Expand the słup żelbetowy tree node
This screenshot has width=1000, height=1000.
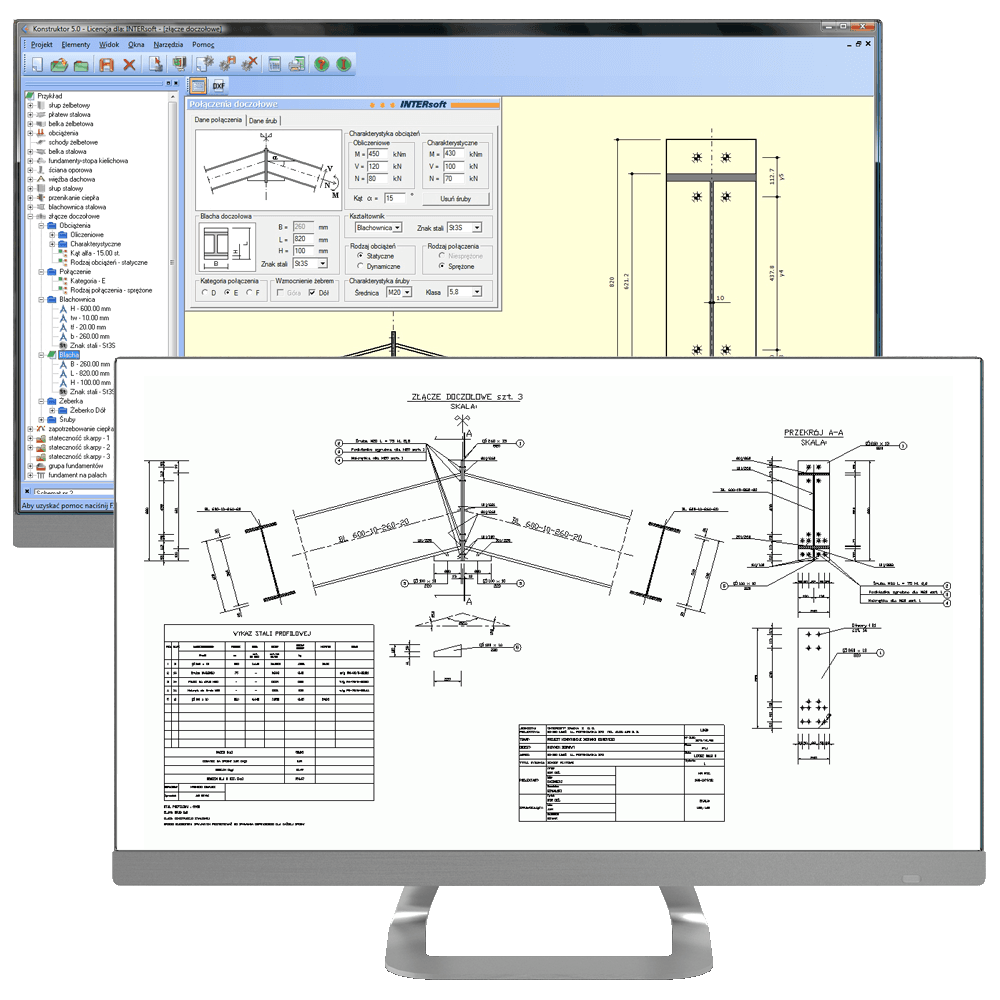click(x=30, y=105)
